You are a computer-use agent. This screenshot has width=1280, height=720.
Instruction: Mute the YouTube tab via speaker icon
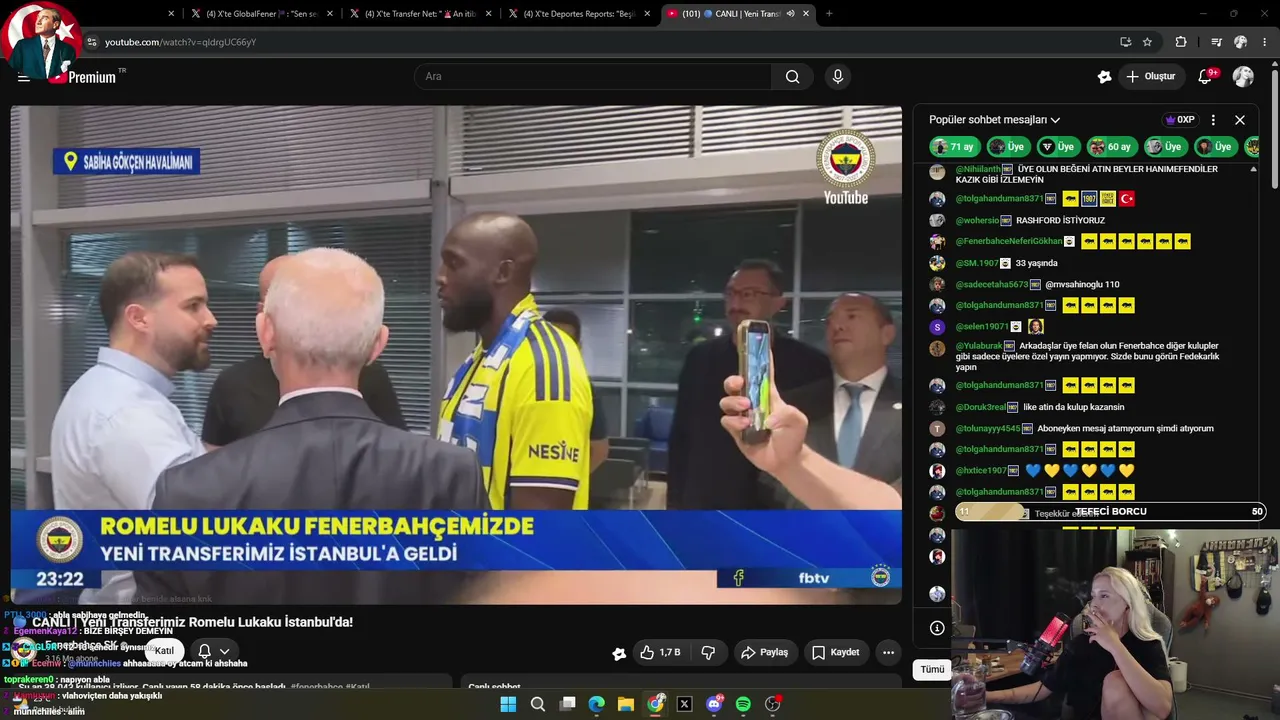[790, 14]
